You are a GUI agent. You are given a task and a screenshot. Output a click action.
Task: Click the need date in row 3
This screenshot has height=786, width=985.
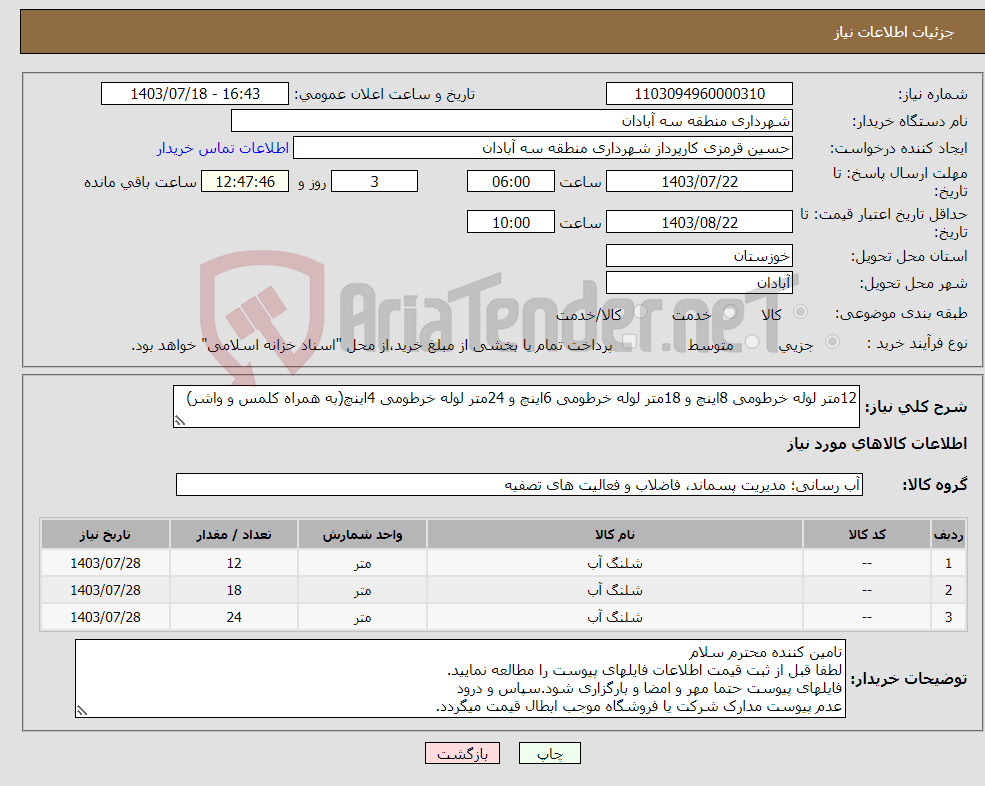(105, 617)
